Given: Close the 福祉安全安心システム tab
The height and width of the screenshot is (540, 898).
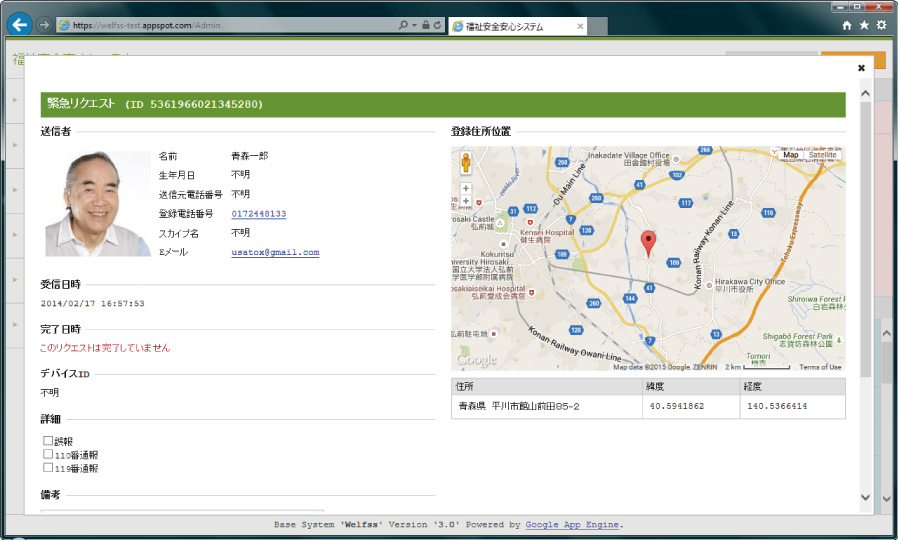Looking at the screenshot, I should [580, 26].
